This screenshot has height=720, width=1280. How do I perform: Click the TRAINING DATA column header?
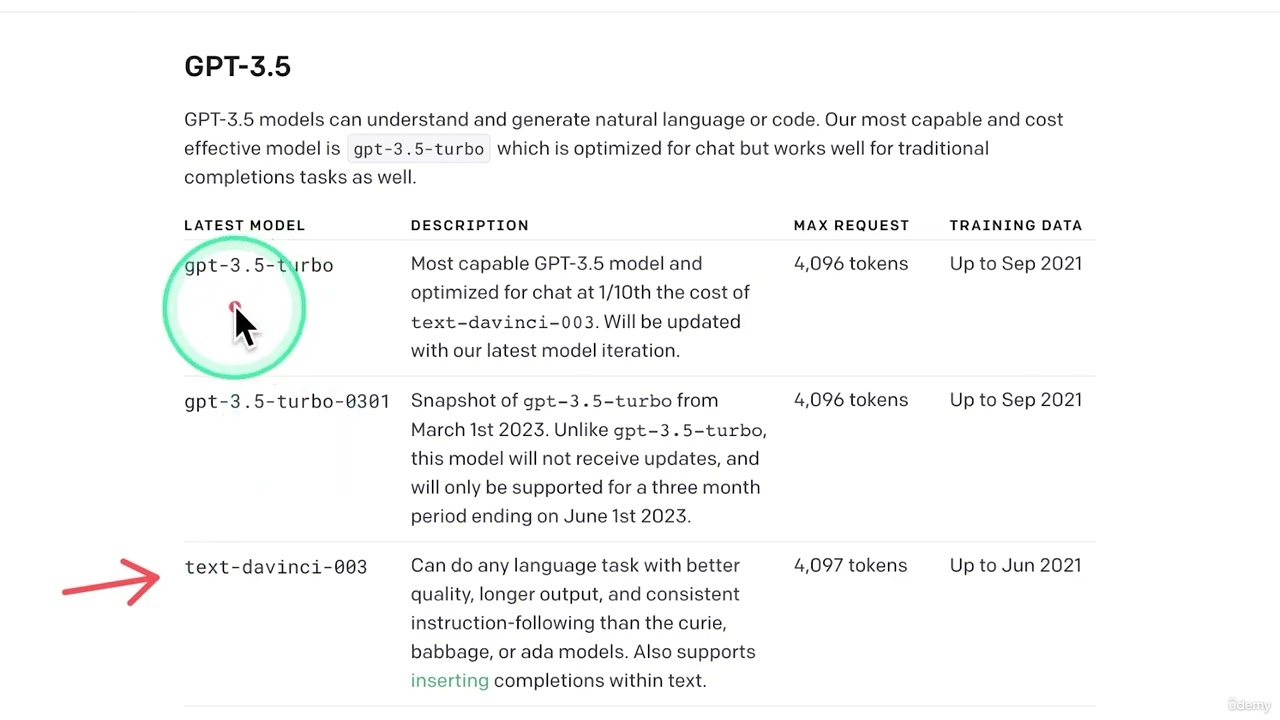pos(1016,225)
